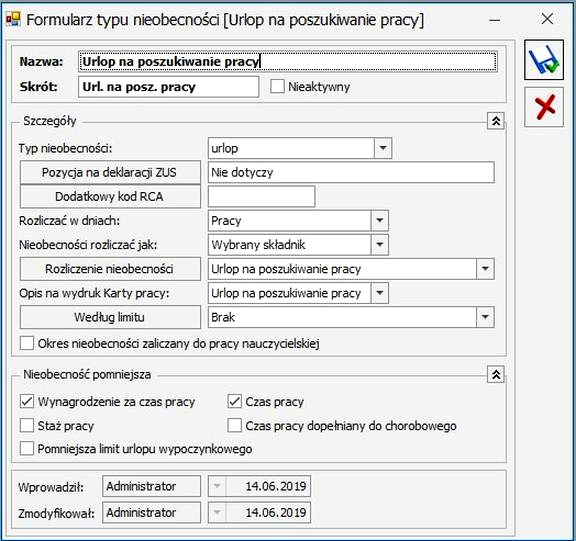Collapse the Szczegóły section
The width and height of the screenshot is (576, 541).
click(x=496, y=121)
